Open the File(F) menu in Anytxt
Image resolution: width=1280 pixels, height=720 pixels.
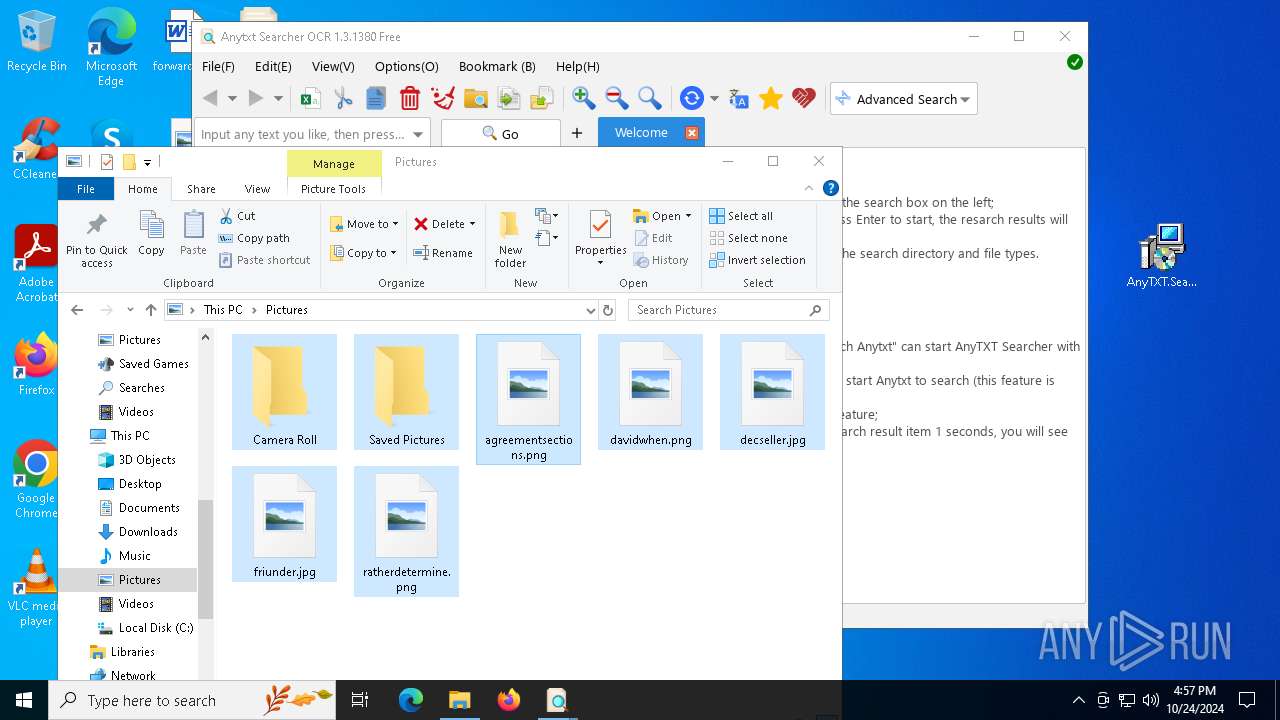click(x=218, y=66)
